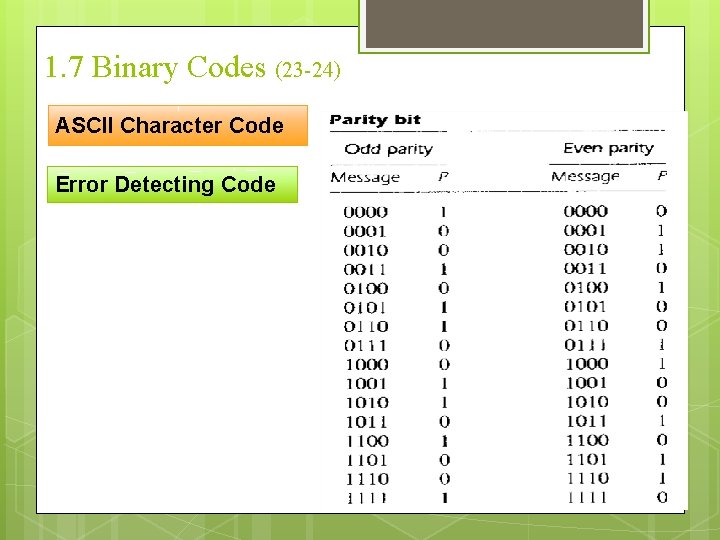Click even parity bit 1 beside message 0100

coord(661,287)
